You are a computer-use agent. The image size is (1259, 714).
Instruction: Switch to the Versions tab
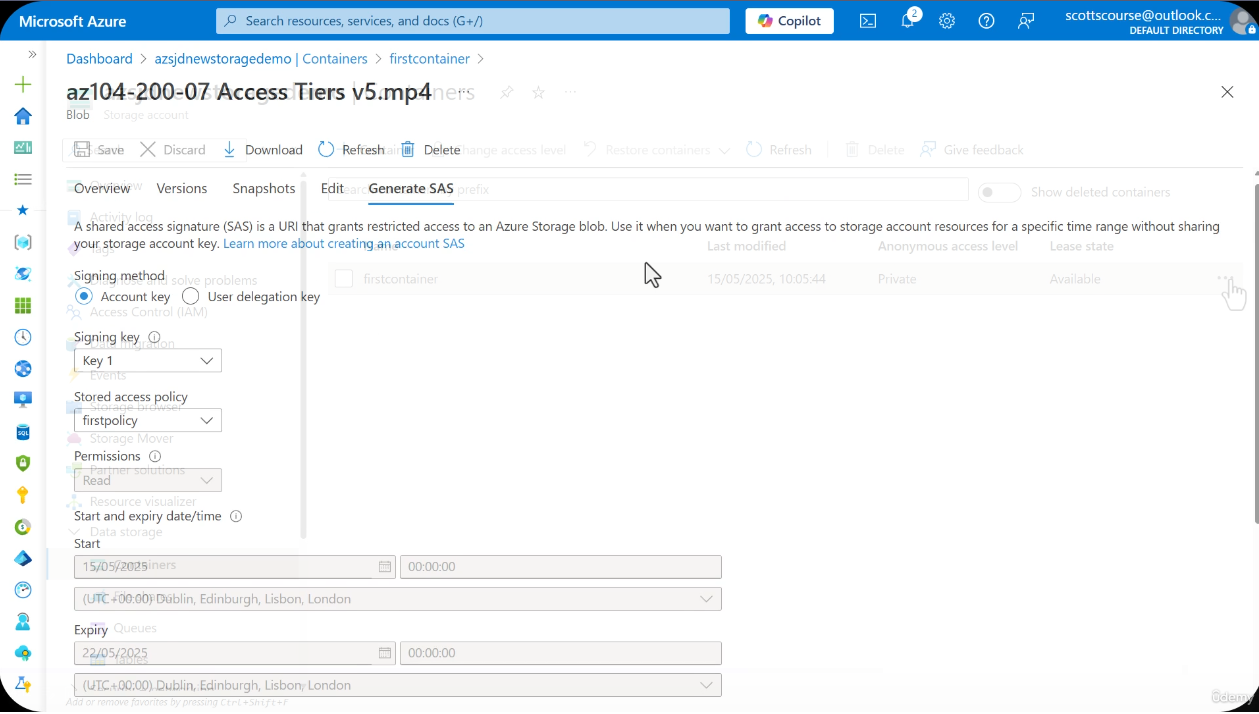click(x=182, y=188)
